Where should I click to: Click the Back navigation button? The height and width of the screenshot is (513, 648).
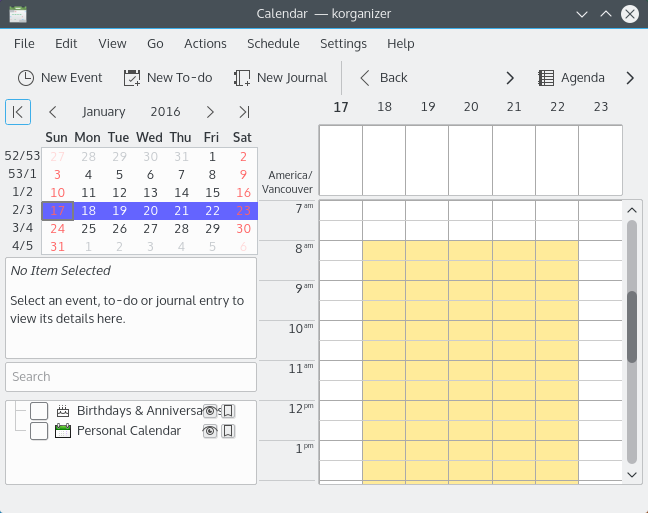click(384, 78)
